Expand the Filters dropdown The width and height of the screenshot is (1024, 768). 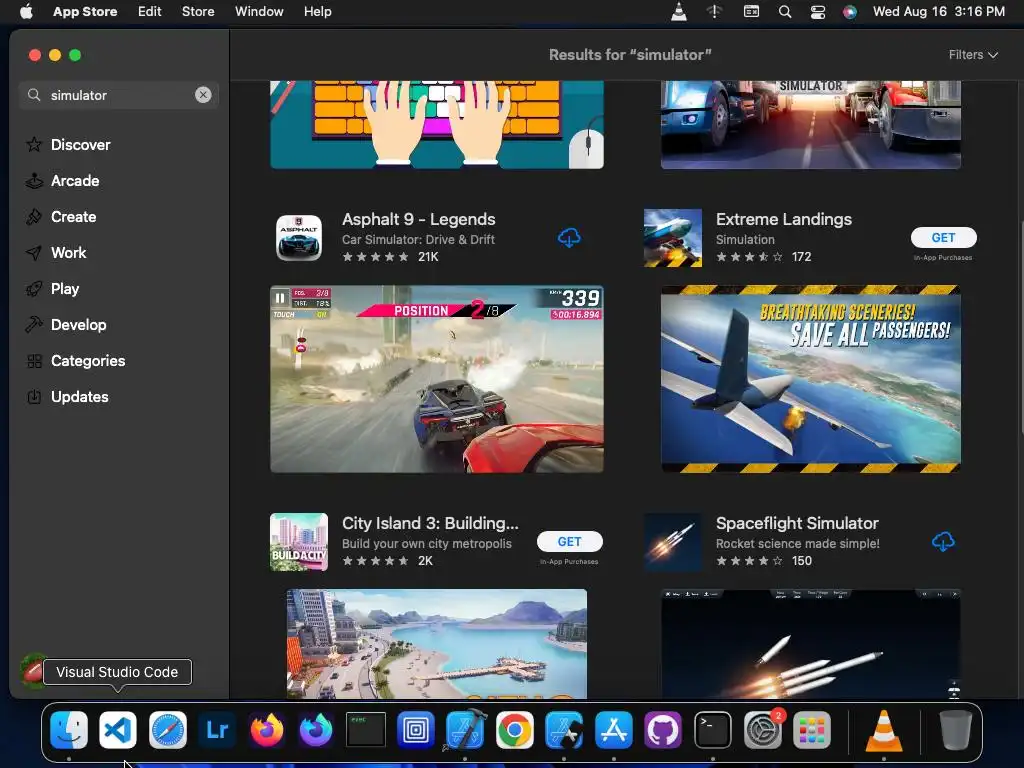[x=973, y=55]
